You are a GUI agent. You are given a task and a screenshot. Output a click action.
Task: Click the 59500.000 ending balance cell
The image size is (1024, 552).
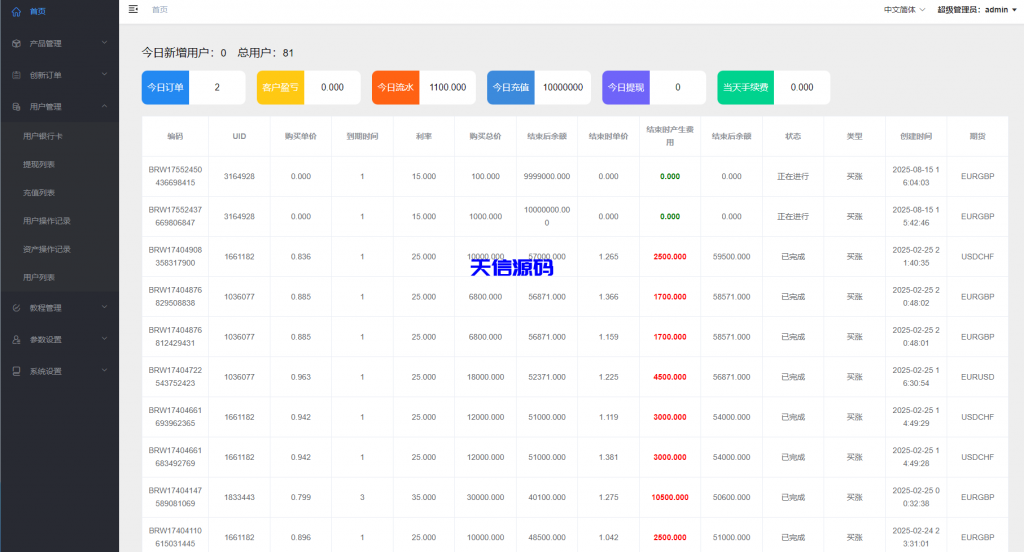click(731, 257)
